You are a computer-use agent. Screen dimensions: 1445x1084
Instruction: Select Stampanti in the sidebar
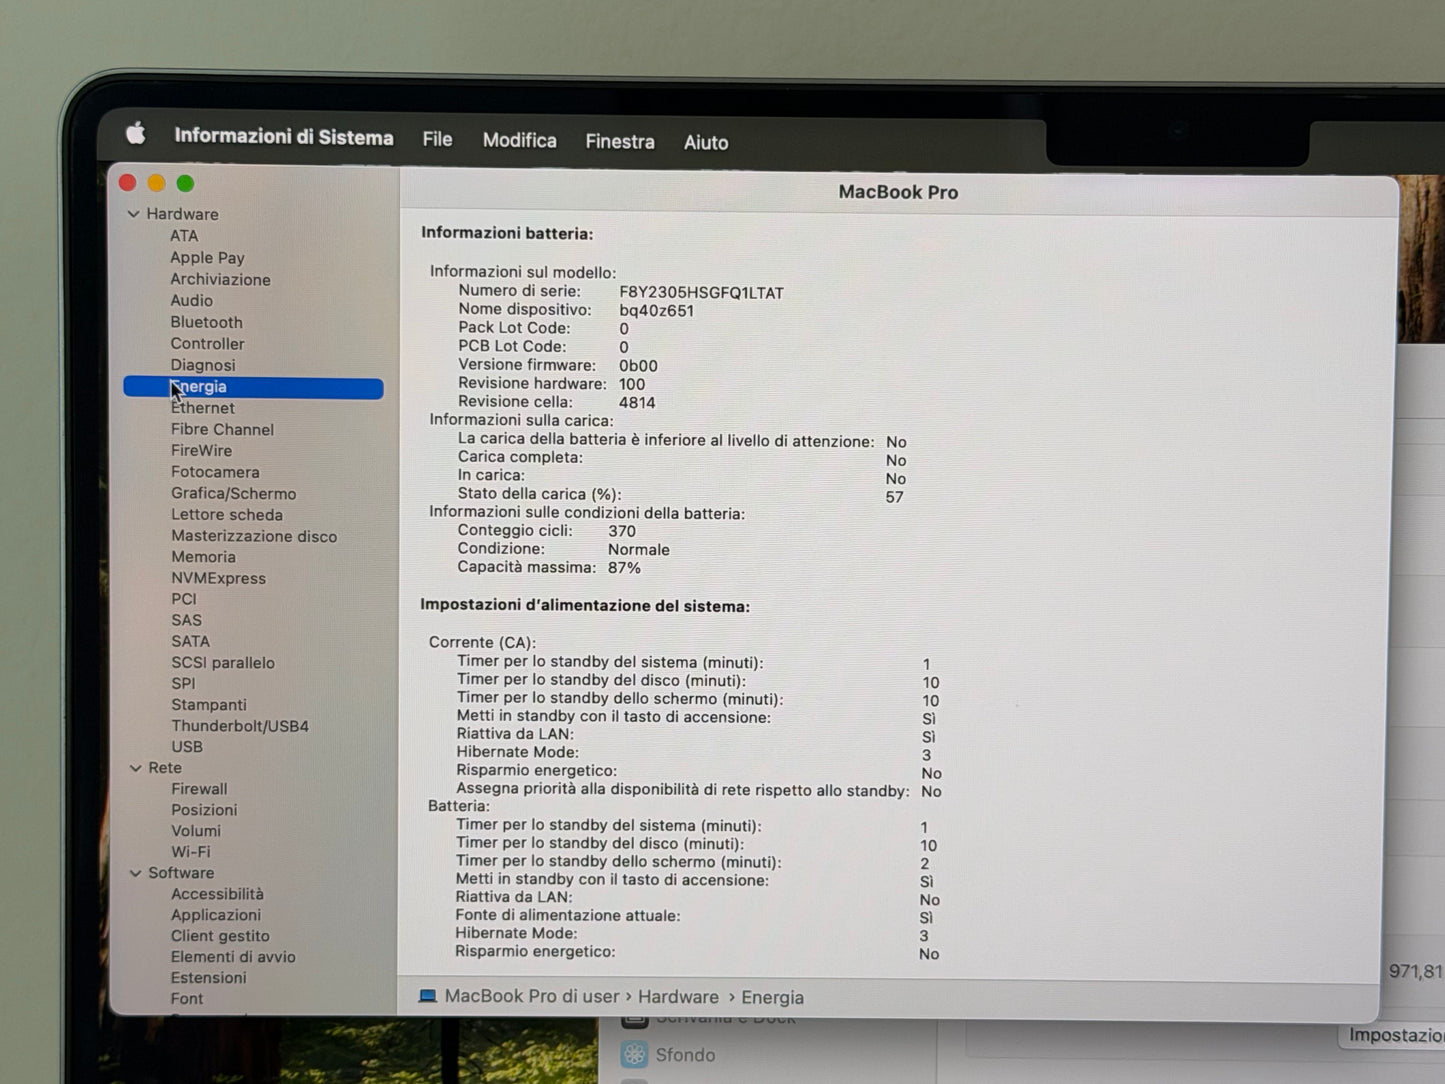[208, 705]
